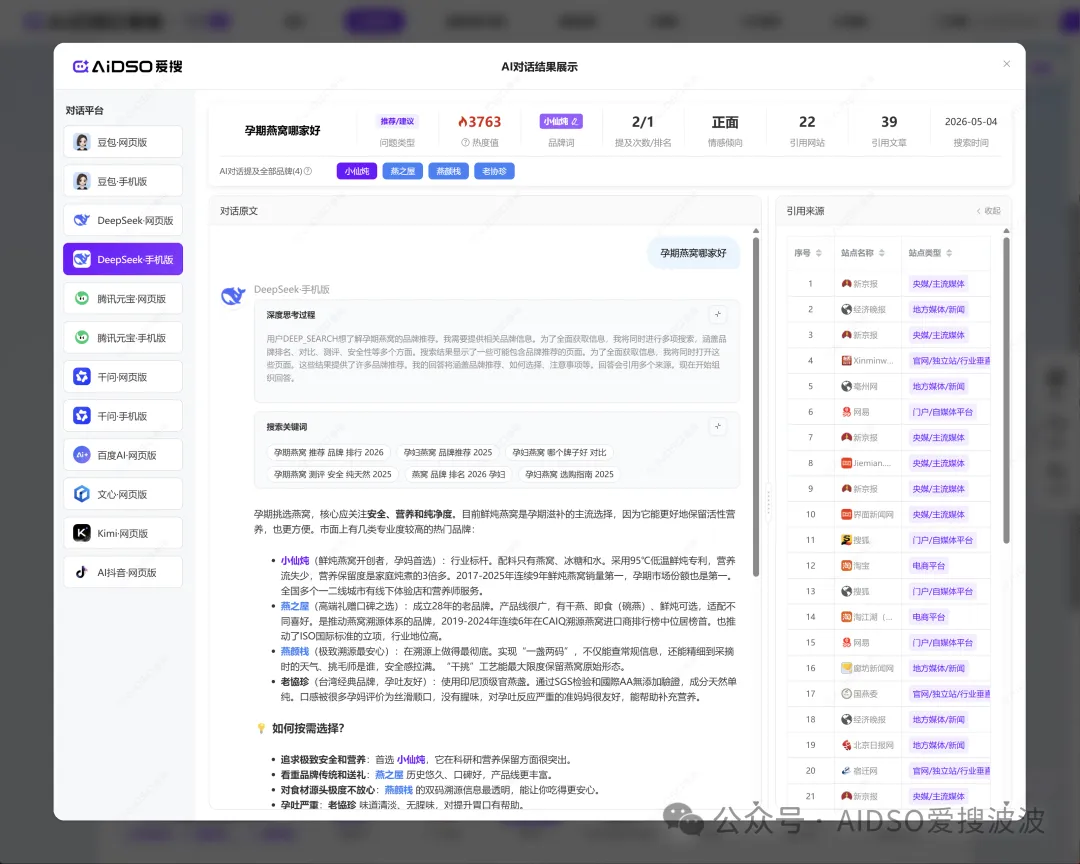Click the 推荐/建议 question type tag
Image resolution: width=1080 pixels, height=864 pixels.
coord(397,121)
